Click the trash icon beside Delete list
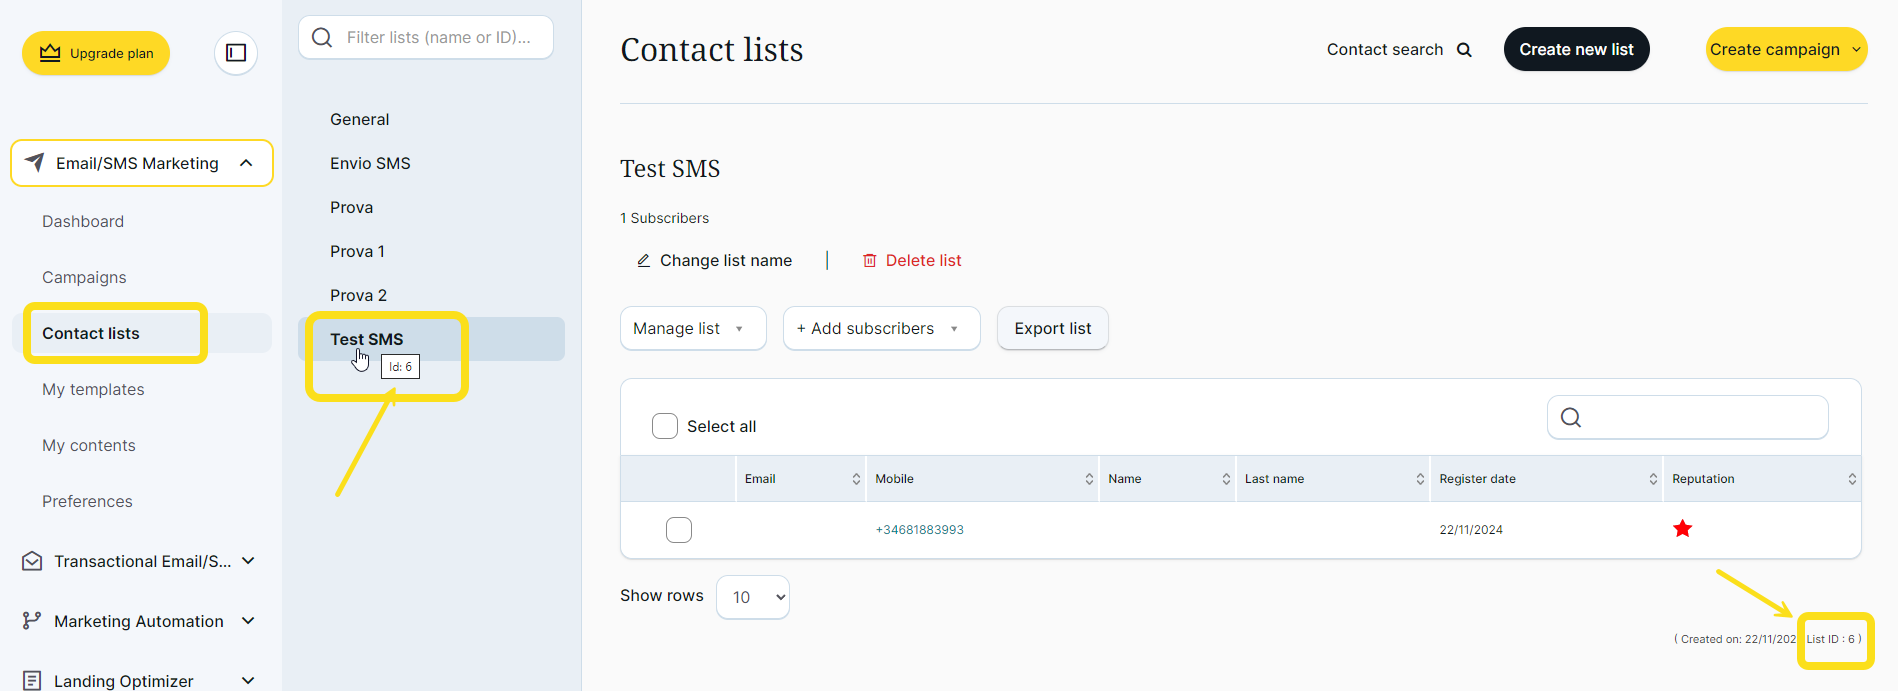This screenshot has width=1898, height=691. pyautogui.click(x=870, y=261)
